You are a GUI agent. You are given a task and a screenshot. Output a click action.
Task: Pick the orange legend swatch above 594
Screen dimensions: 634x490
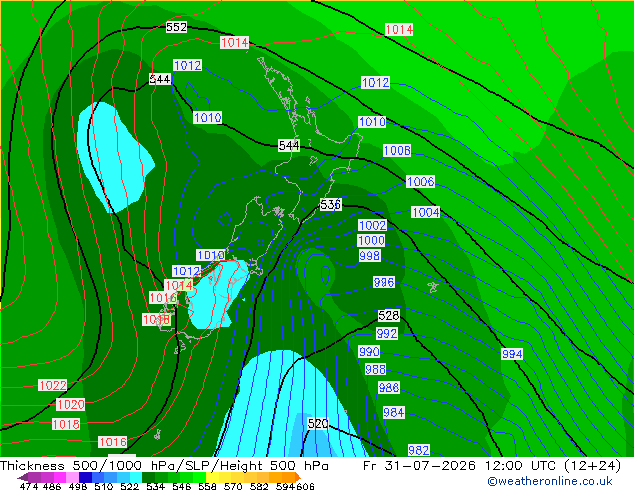click(288, 477)
